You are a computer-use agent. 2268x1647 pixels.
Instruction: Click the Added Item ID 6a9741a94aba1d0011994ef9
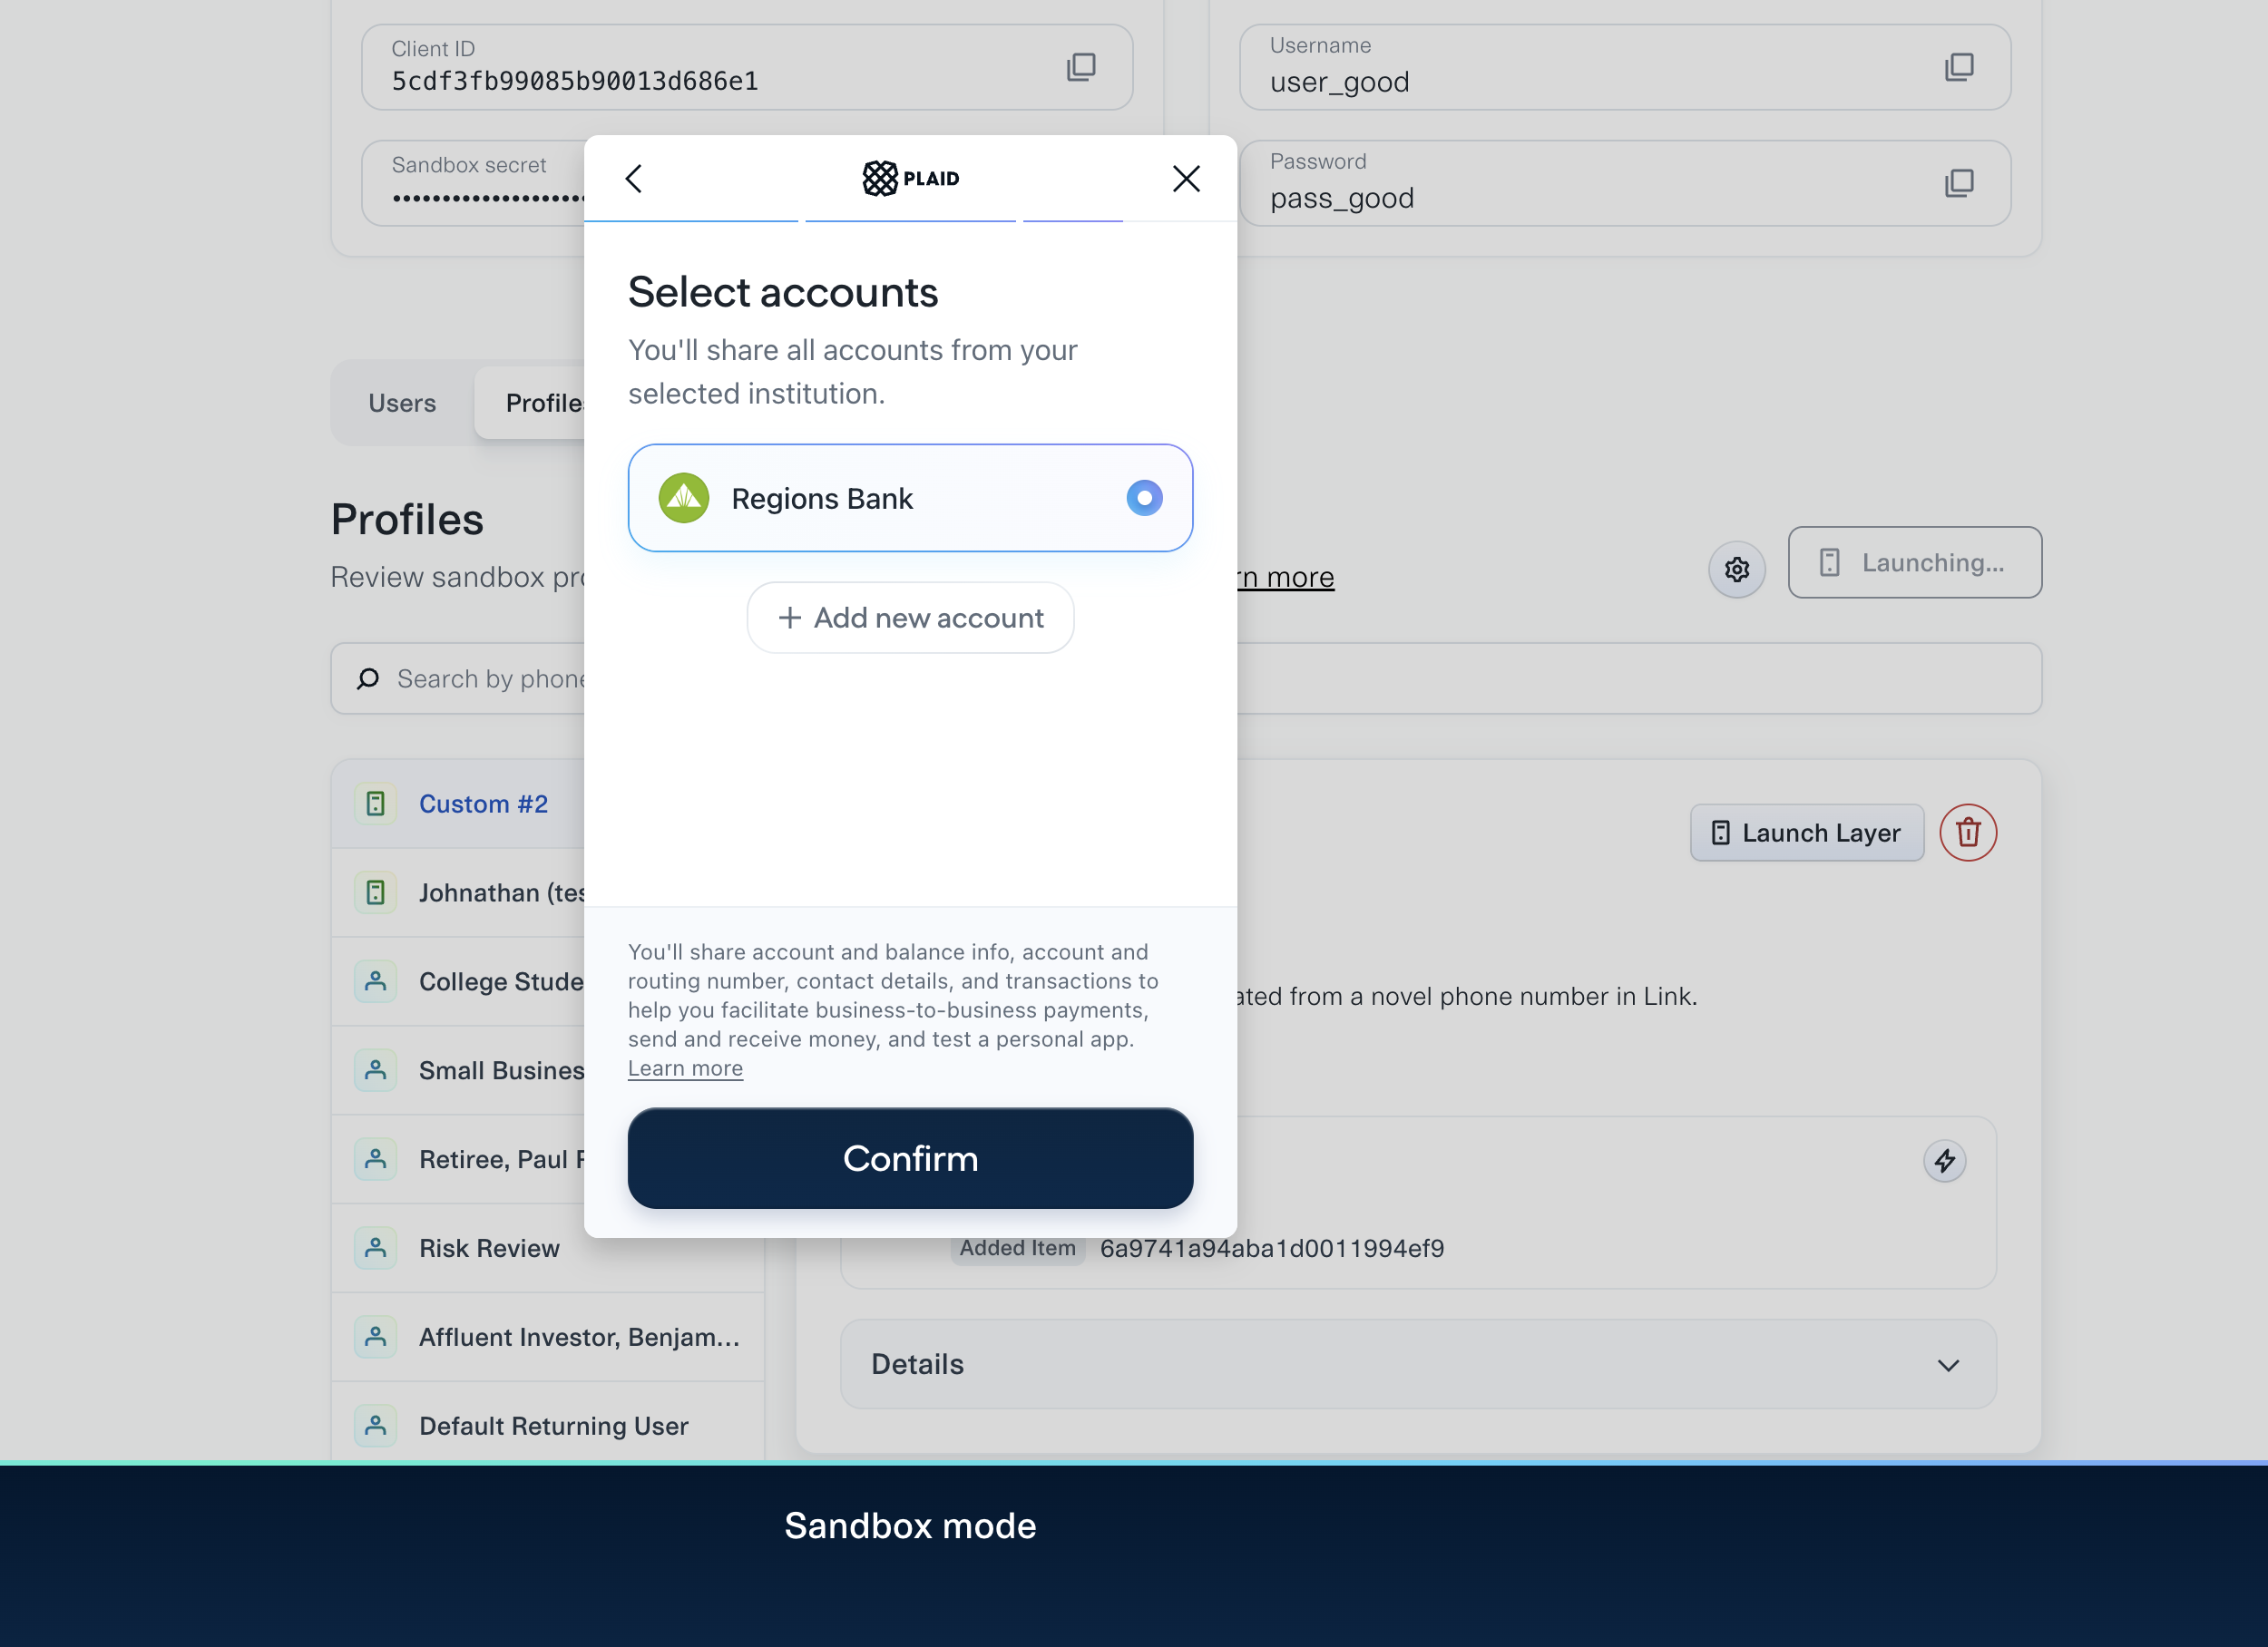click(1272, 1249)
